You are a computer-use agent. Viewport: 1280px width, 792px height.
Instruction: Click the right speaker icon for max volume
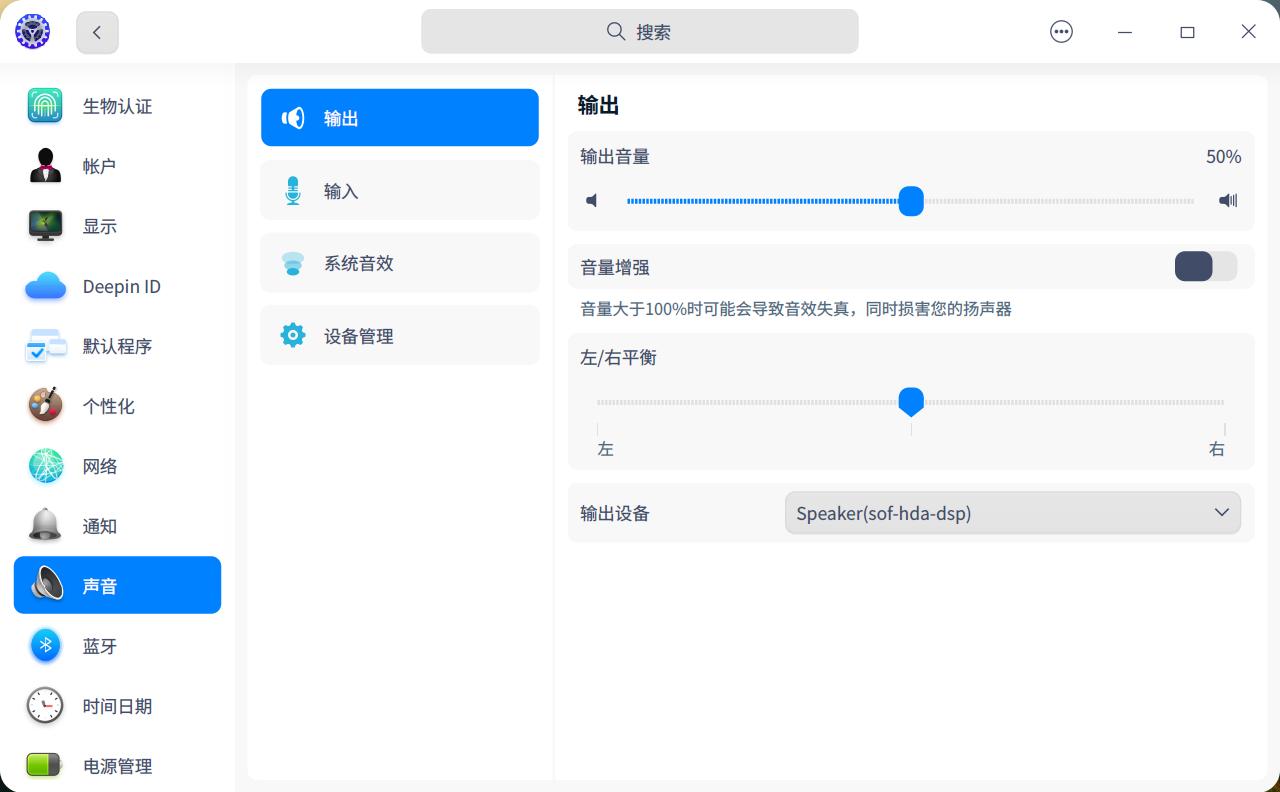(x=1227, y=200)
